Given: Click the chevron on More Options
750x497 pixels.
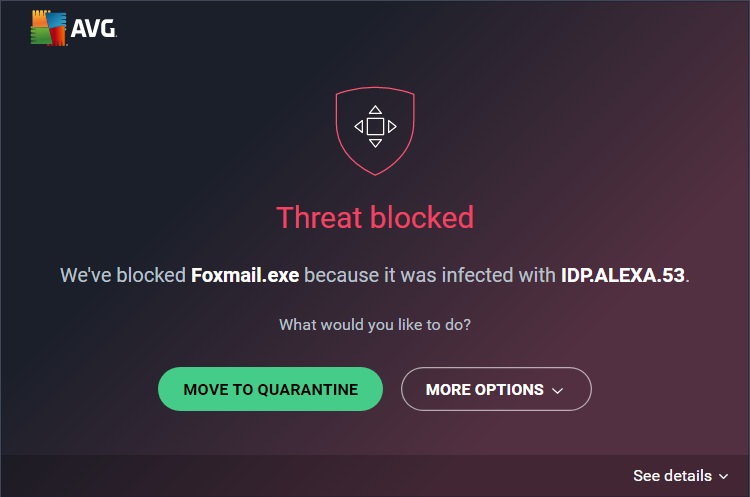Looking at the screenshot, I should (558, 391).
